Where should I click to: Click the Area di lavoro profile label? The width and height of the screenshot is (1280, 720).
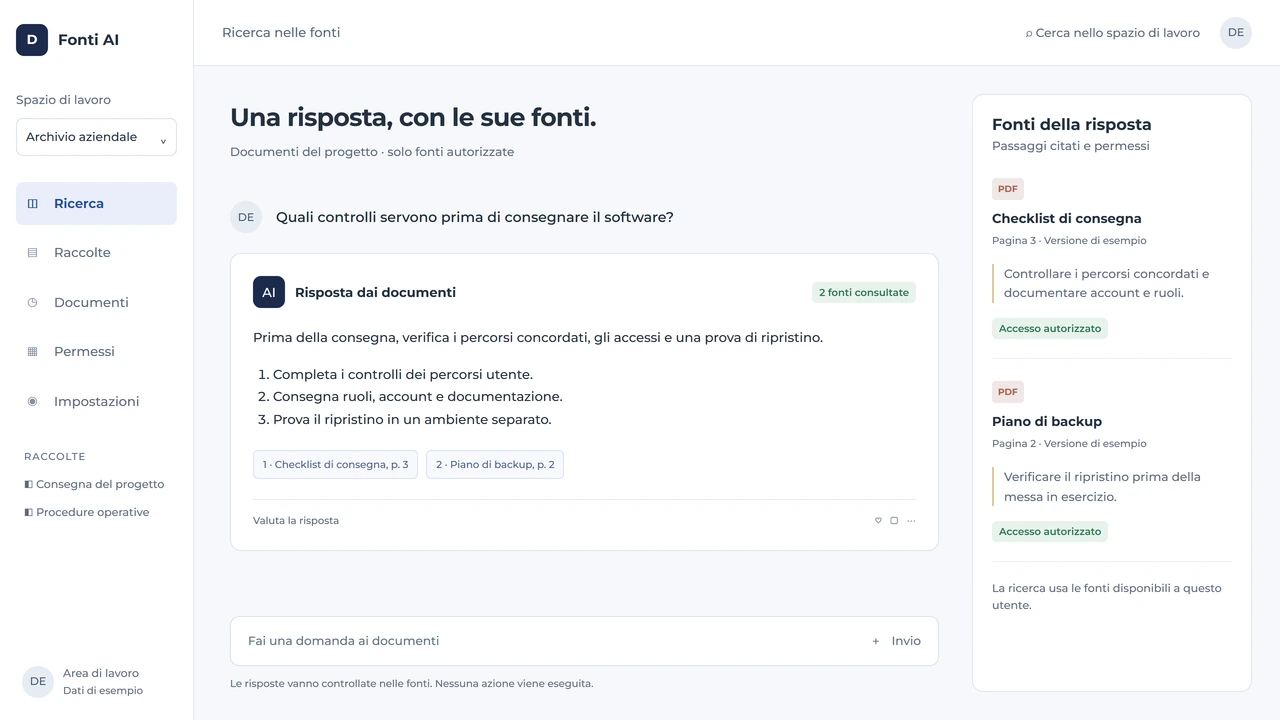tap(101, 674)
